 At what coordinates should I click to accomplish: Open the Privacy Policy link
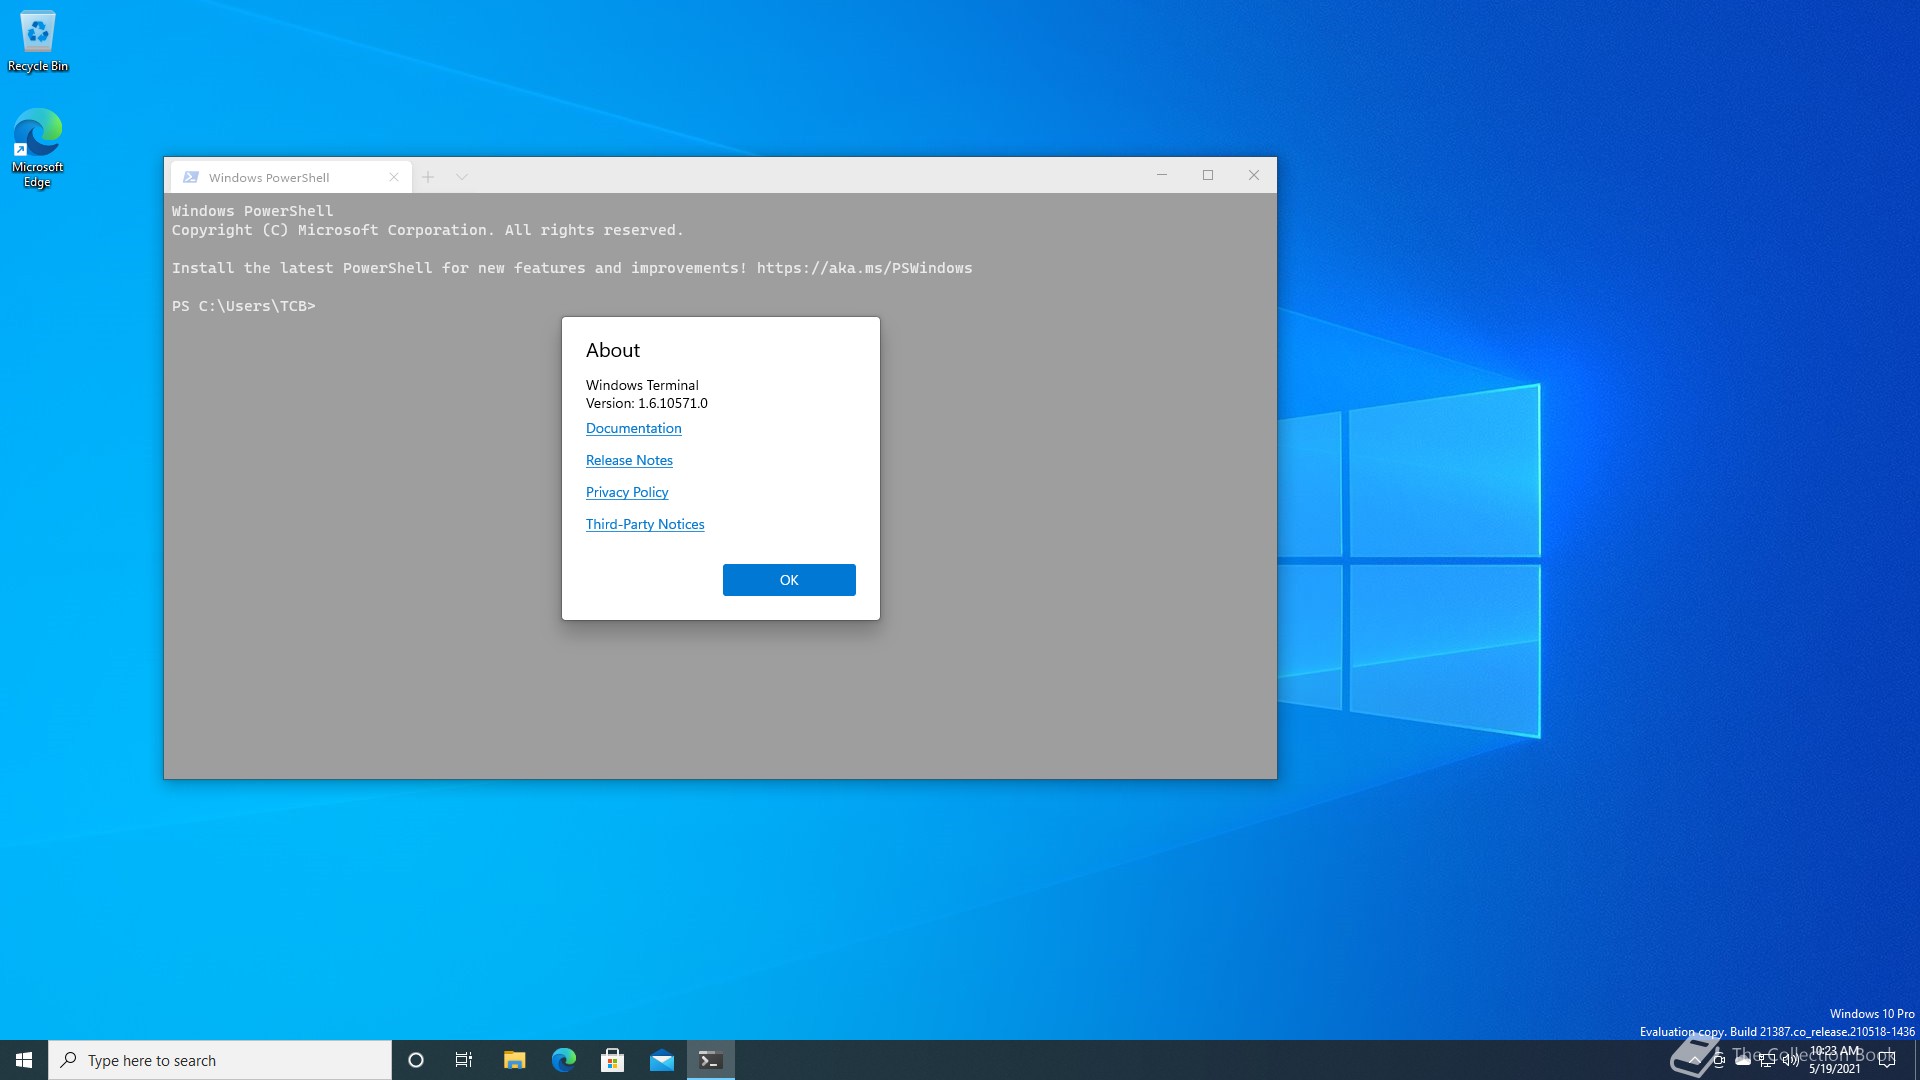coord(627,492)
